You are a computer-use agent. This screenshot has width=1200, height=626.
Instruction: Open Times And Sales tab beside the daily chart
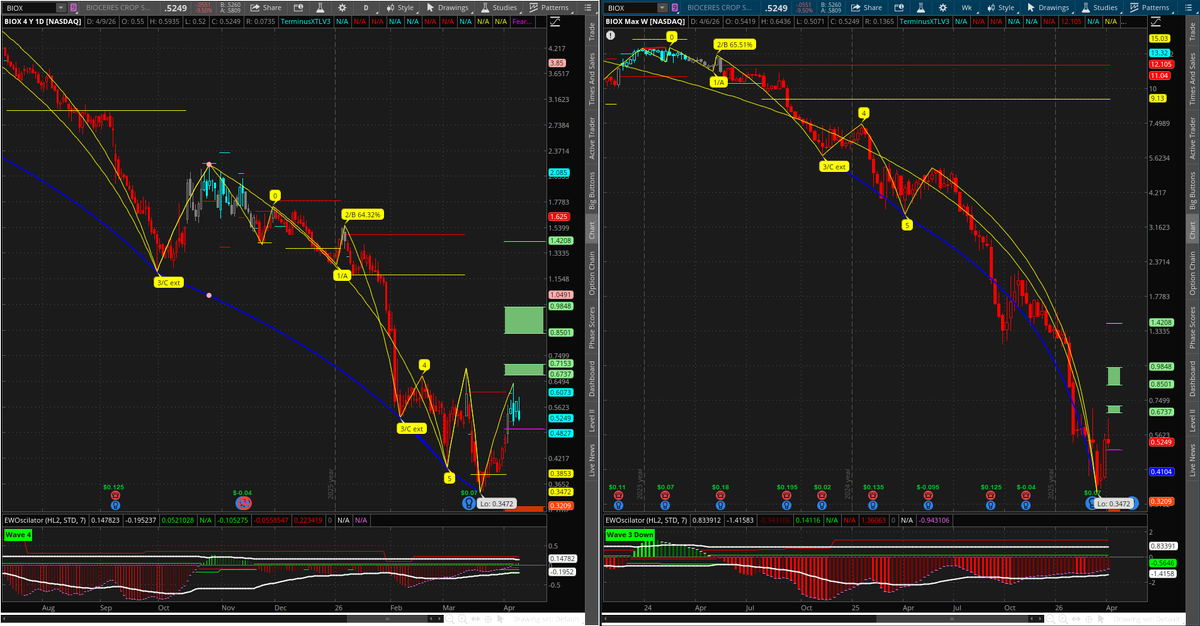[x=591, y=77]
